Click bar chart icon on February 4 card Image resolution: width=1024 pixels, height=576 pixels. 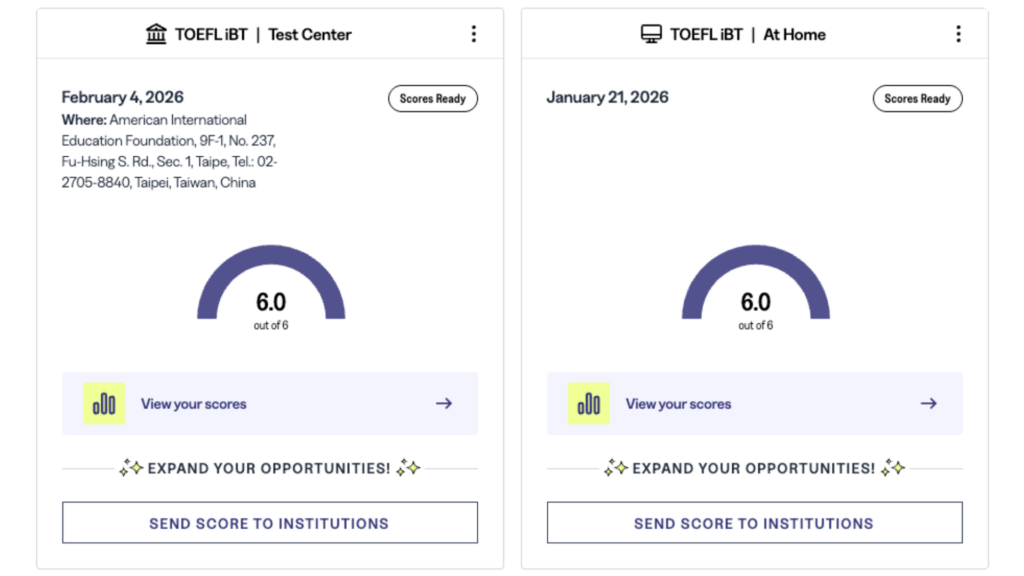click(x=104, y=404)
